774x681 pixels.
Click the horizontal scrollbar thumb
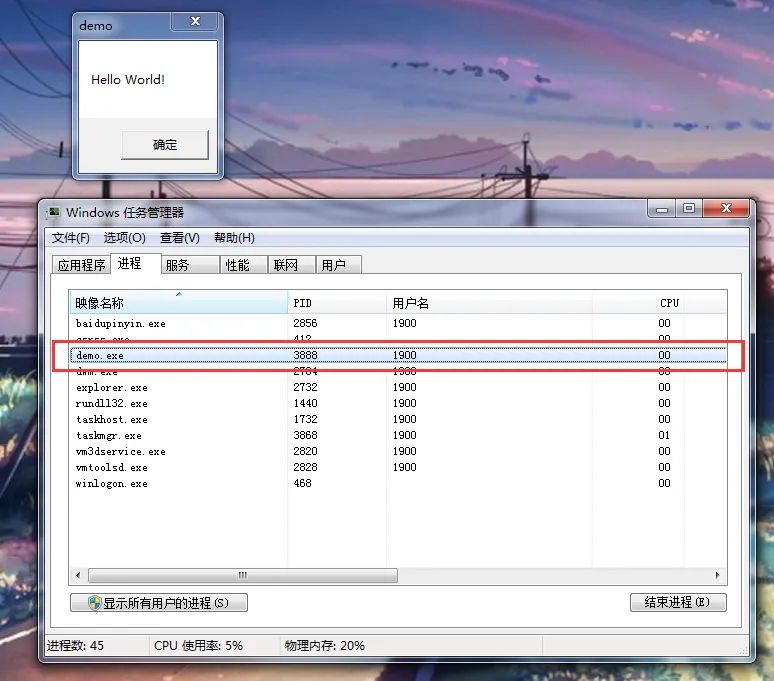242,575
